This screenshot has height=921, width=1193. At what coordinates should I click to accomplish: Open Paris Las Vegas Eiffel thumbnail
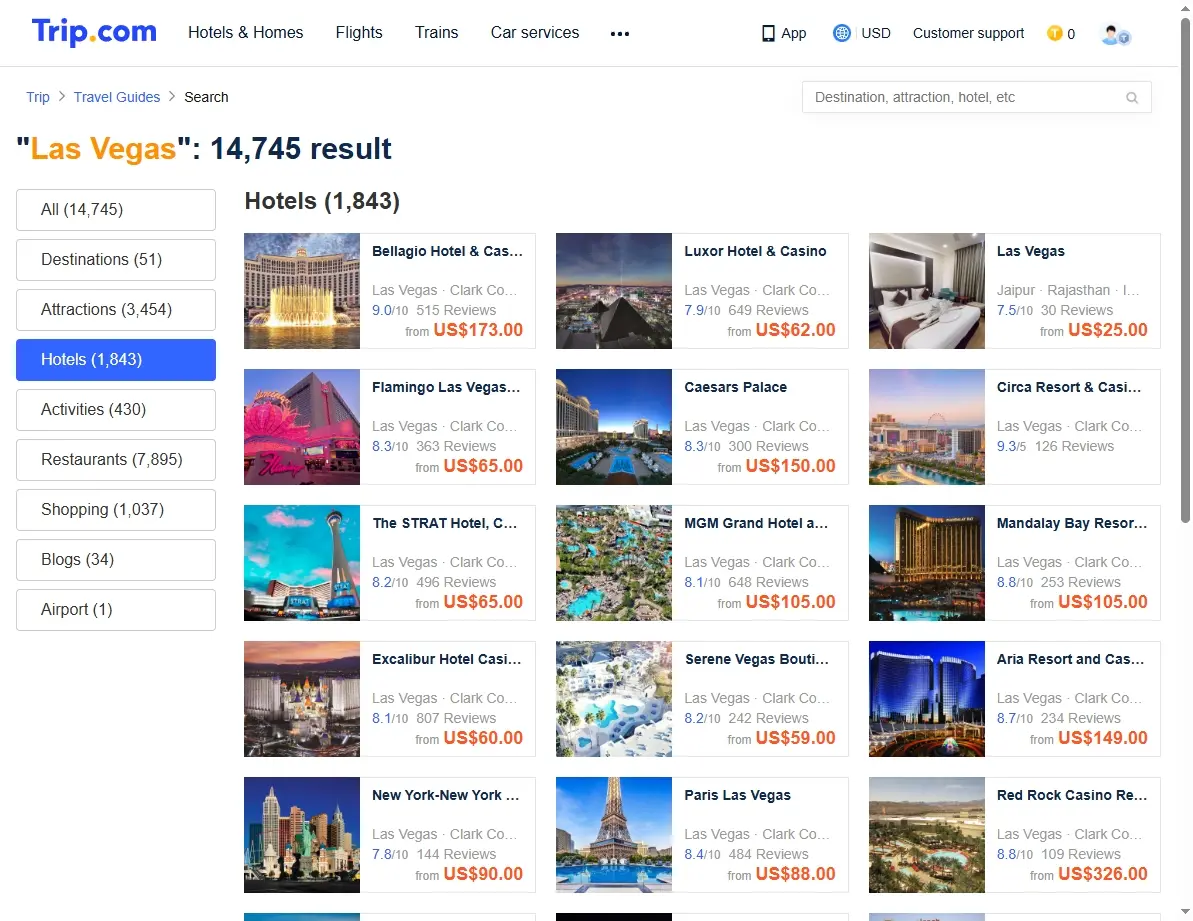tap(614, 834)
